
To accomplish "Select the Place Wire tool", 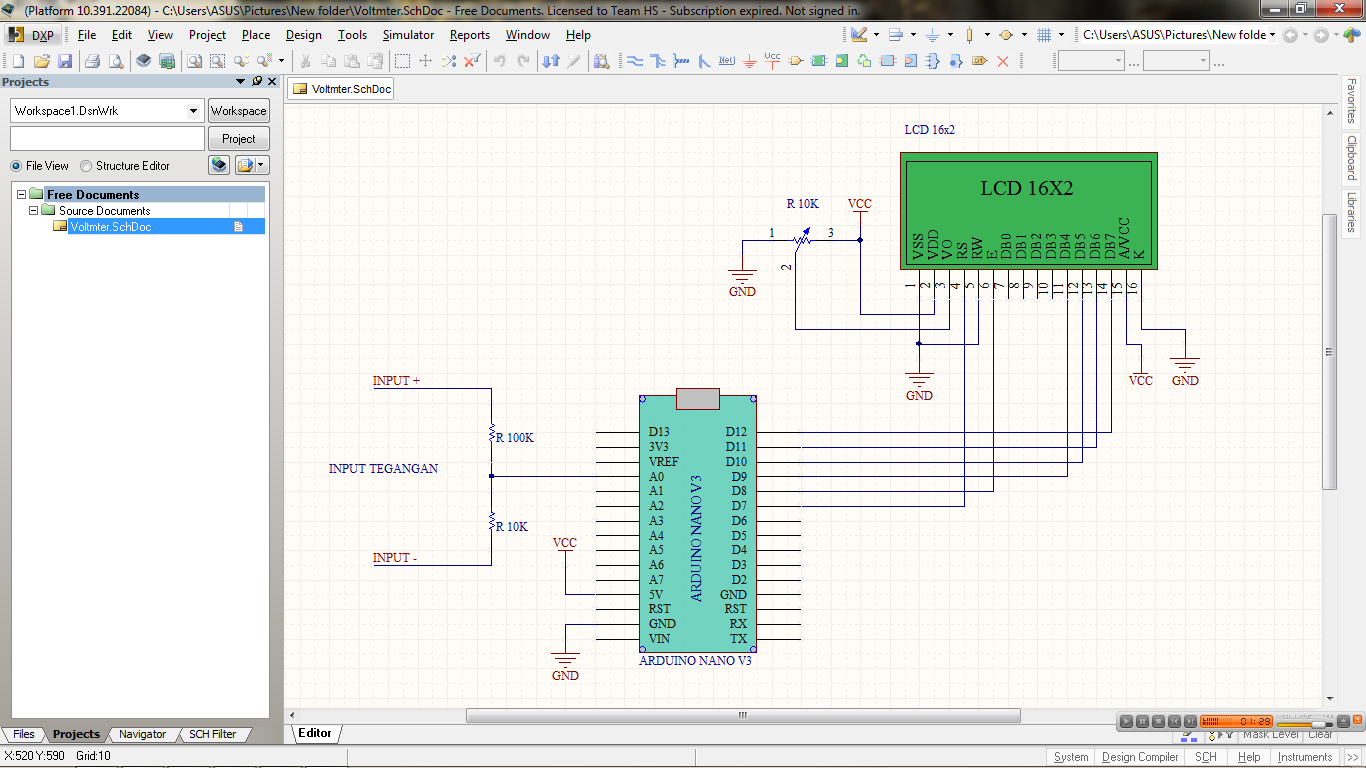I will coord(637,60).
